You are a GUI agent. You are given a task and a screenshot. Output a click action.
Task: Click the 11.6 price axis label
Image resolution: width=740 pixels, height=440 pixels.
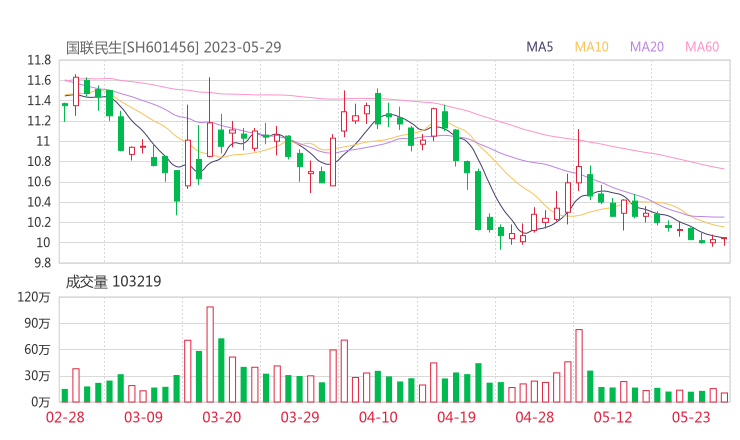[x=39, y=81]
